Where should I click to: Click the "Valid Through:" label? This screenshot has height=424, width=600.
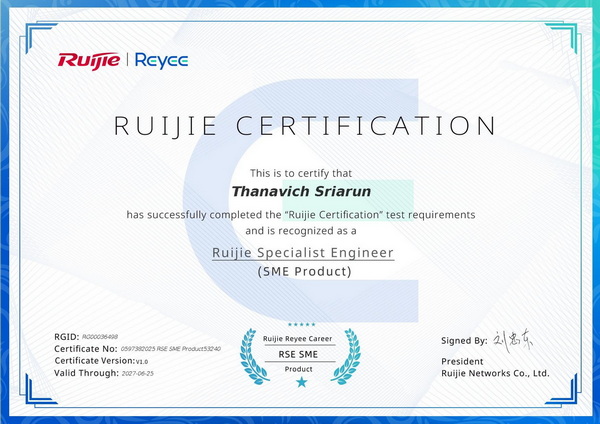click(86, 373)
